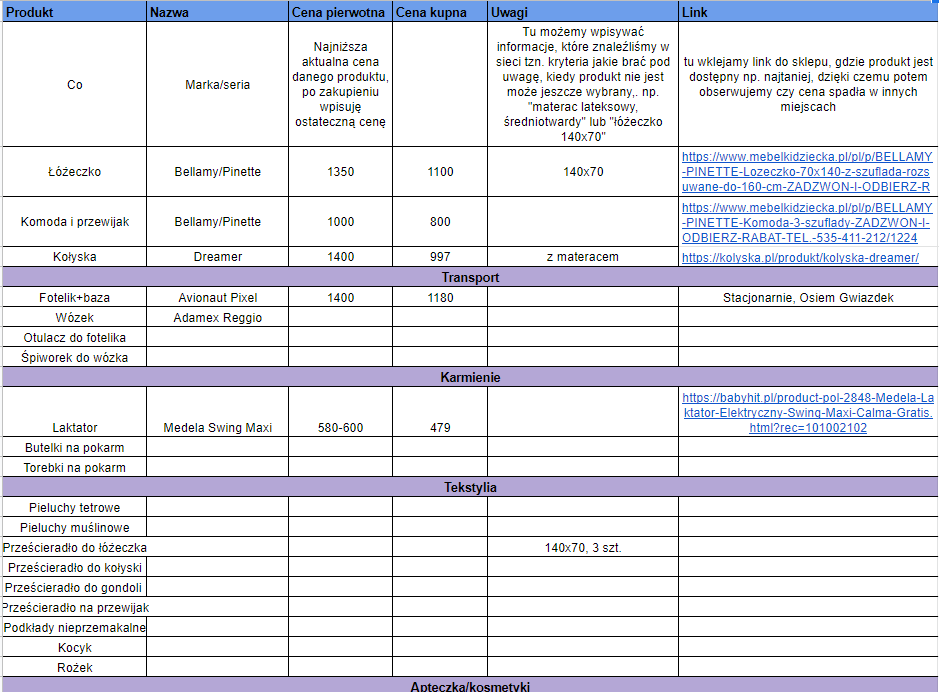Select the Cena kupna header cell

(x=440, y=12)
